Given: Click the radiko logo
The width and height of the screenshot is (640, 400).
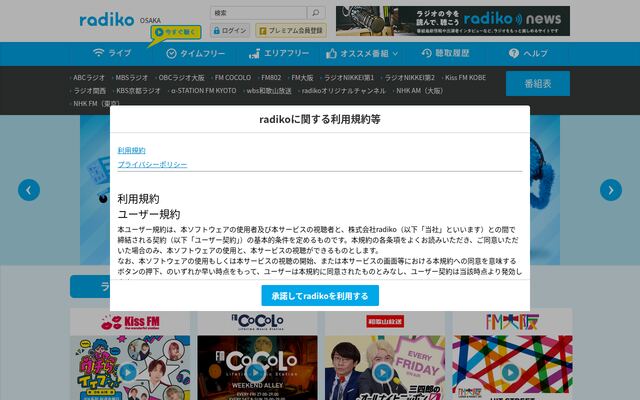Looking at the screenshot, I should [107, 19].
